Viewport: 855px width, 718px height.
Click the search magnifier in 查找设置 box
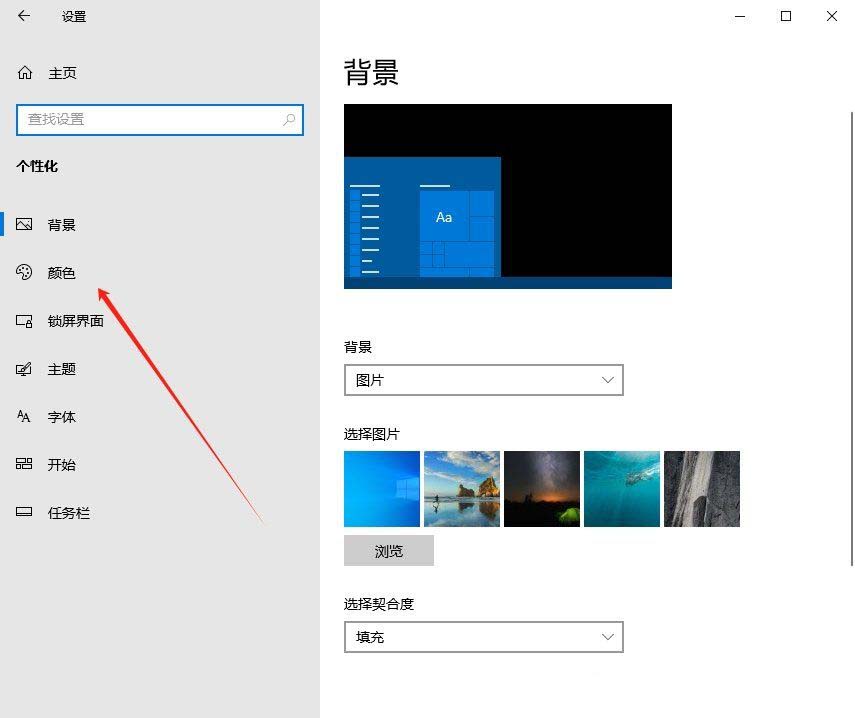pos(287,120)
